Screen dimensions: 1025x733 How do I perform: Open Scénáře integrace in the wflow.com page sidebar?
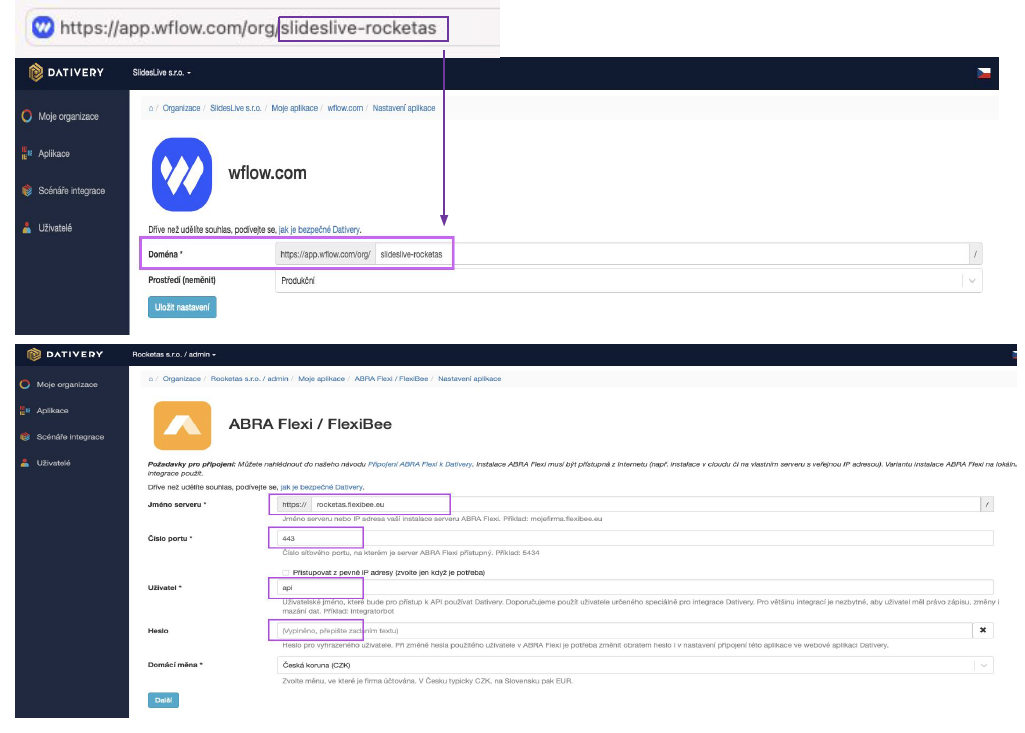63,191
